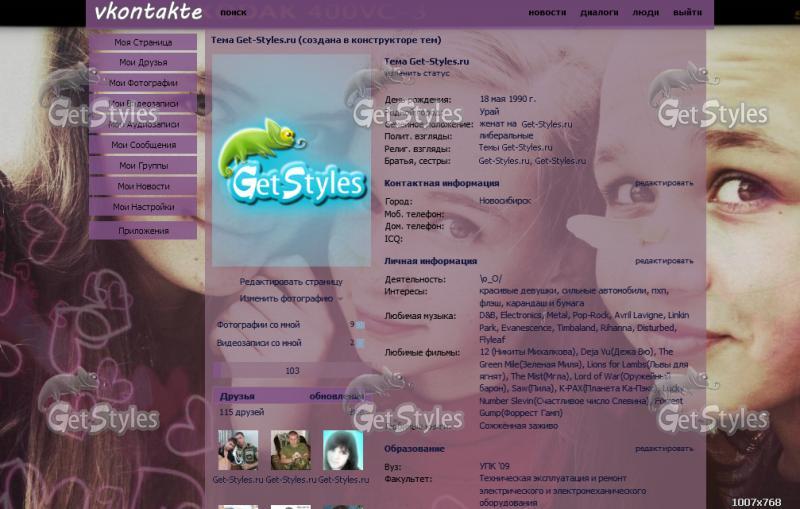Click small icon beside Видеозаписи со мной count
The height and width of the screenshot is (509, 800).
(x=360, y=343)
